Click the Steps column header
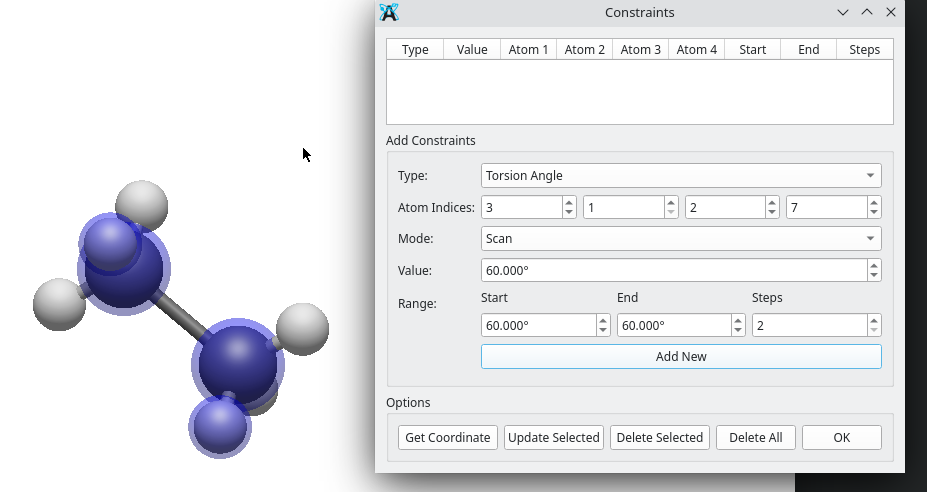 (864, 50)
